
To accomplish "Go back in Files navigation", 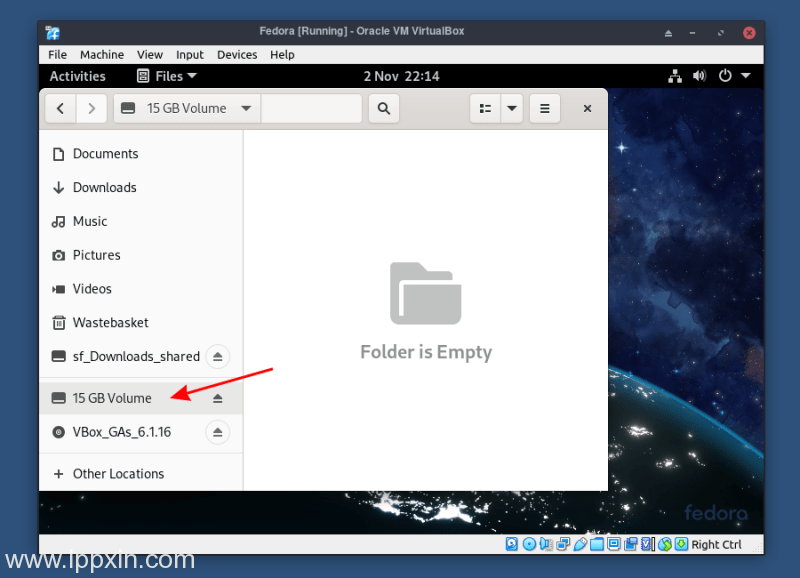I will [x=61, y=108].
